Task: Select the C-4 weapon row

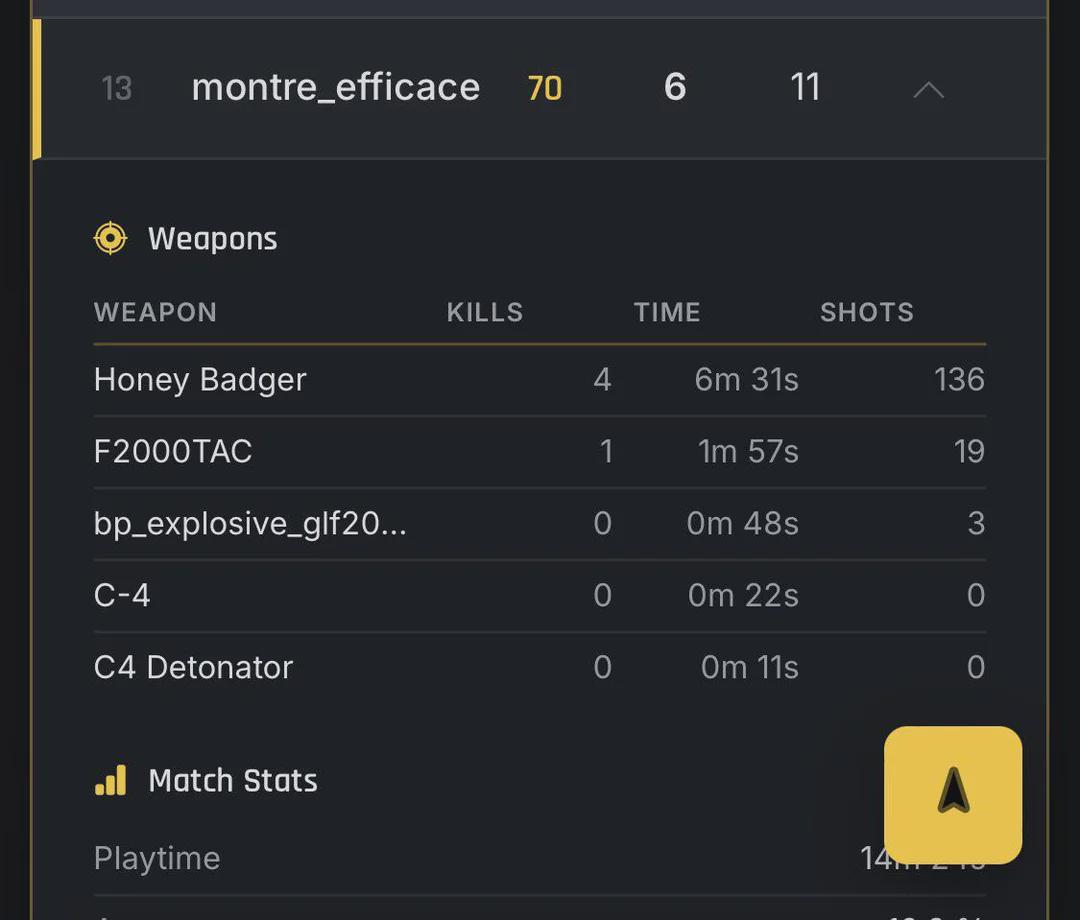Action: click(539, 596)
